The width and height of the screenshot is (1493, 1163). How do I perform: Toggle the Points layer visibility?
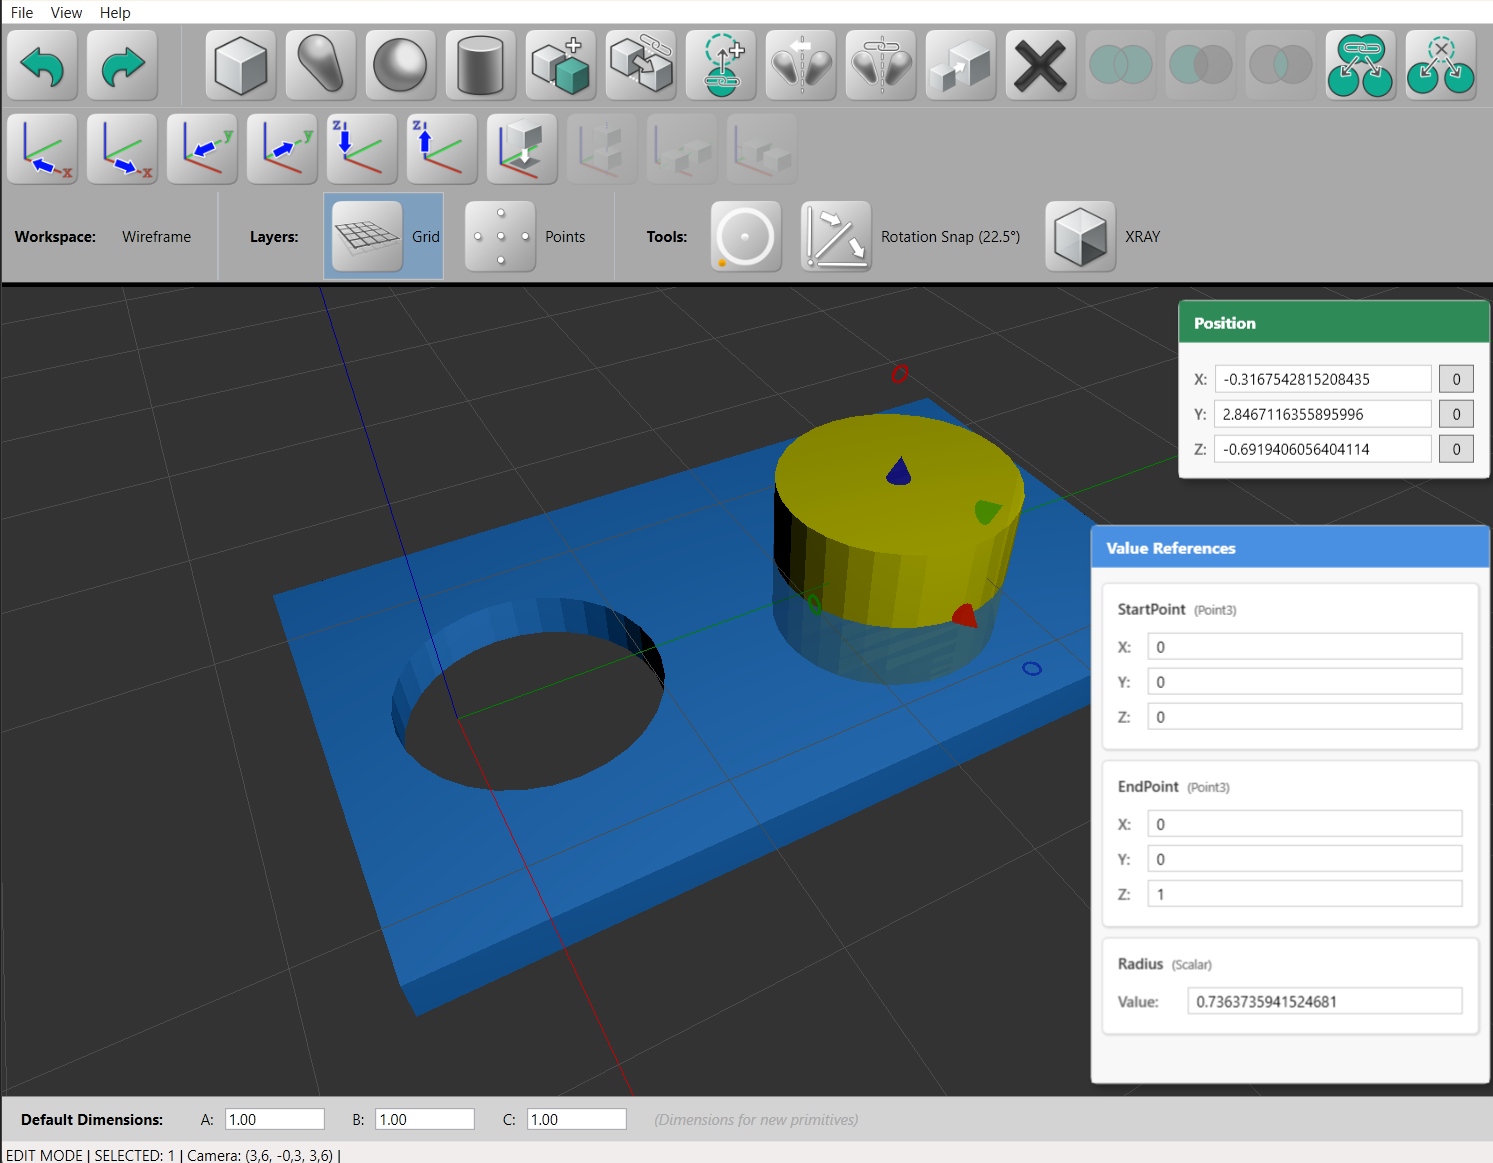[500, 236]
